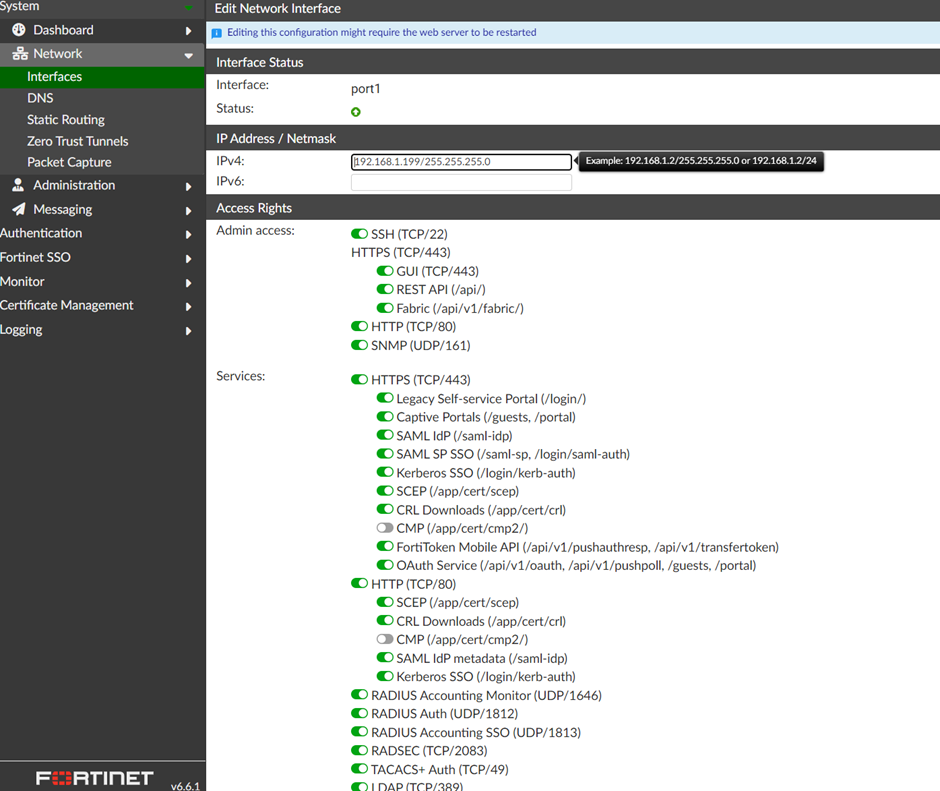Disable Captive Portals service
The width and height of the screenshot is (940, 791).
[385, 417]
